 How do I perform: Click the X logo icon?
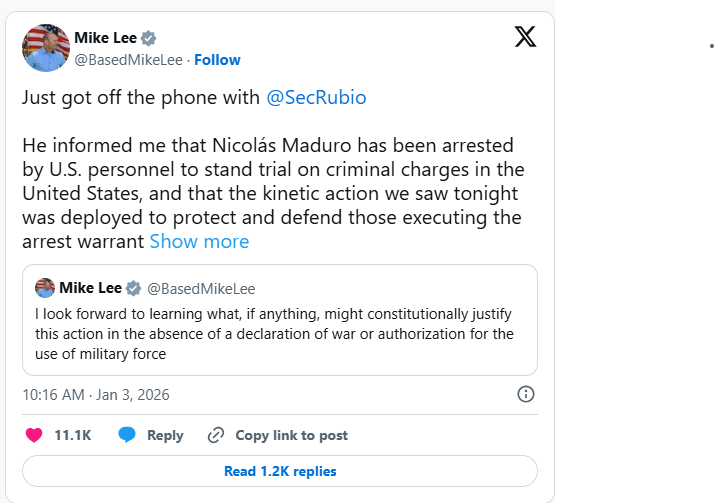525,37
